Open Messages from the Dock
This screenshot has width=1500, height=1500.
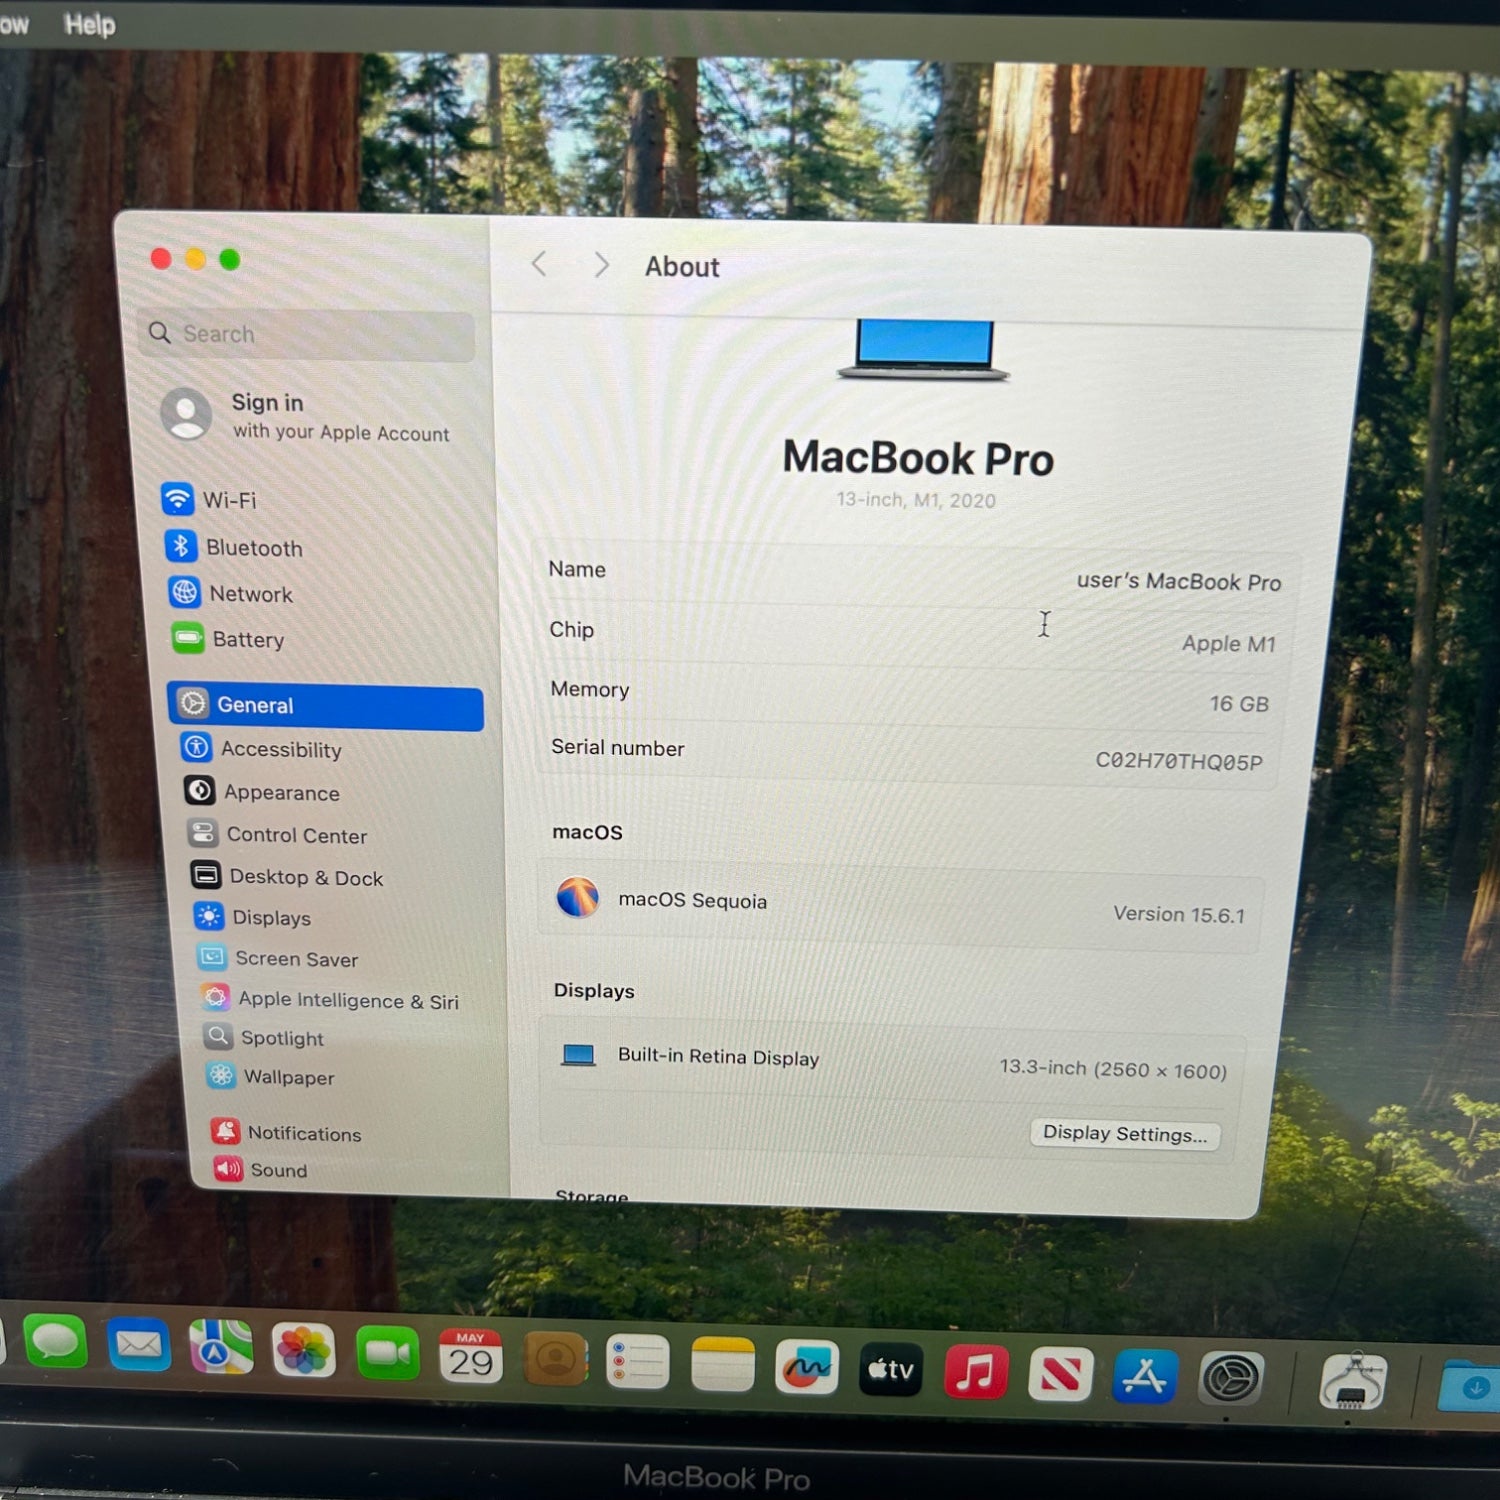point(55,1341)
